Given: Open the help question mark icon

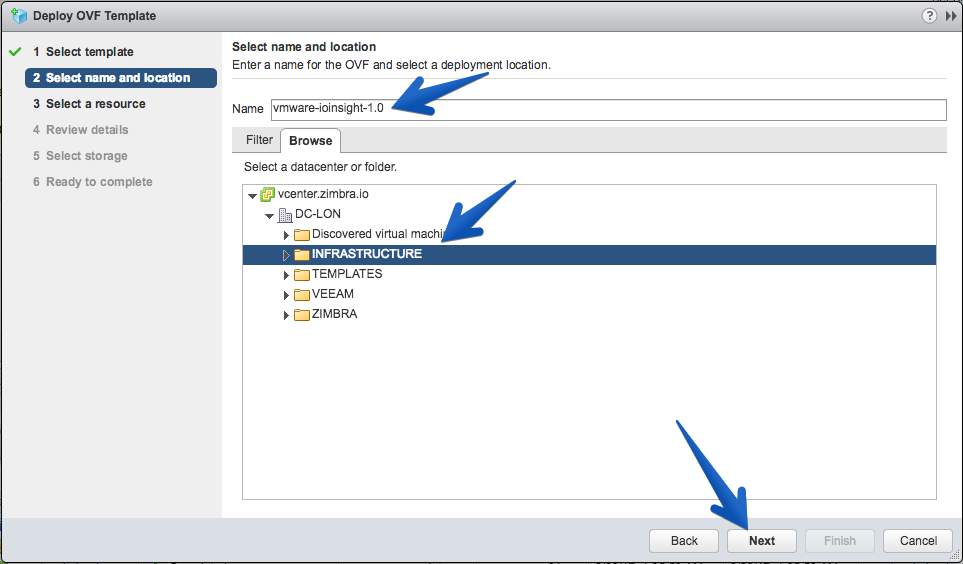Looking at the screenshot, I should [x=929, y=15].
